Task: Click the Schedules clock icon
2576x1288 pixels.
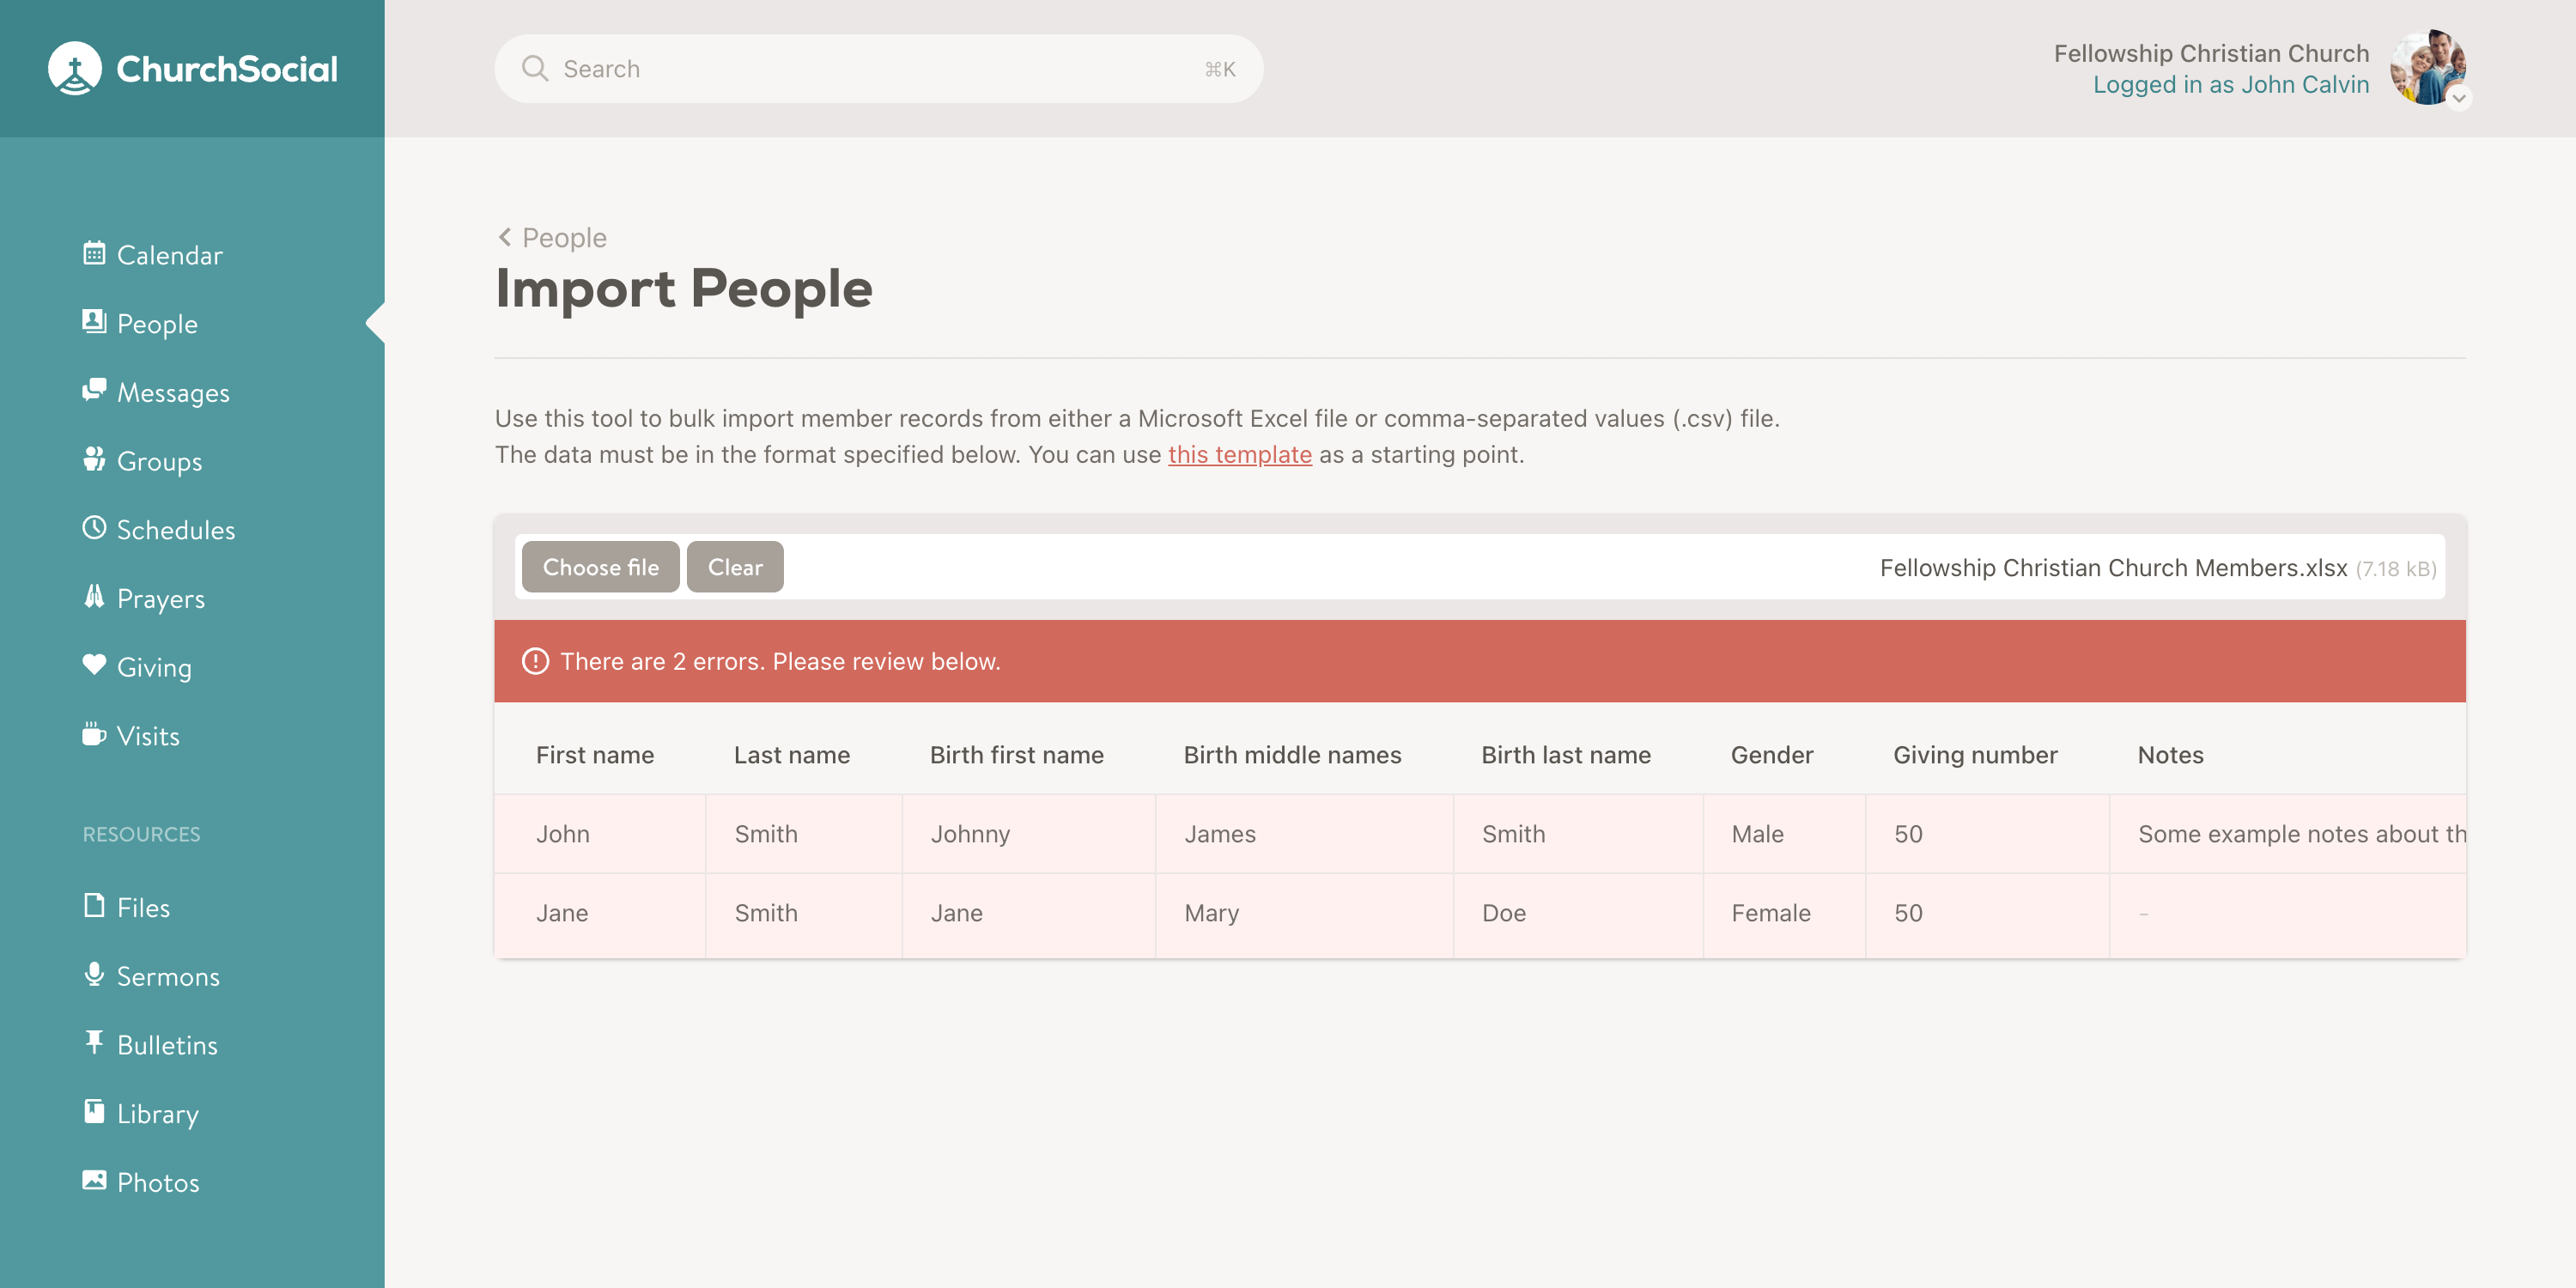Action: pos(94,527)
